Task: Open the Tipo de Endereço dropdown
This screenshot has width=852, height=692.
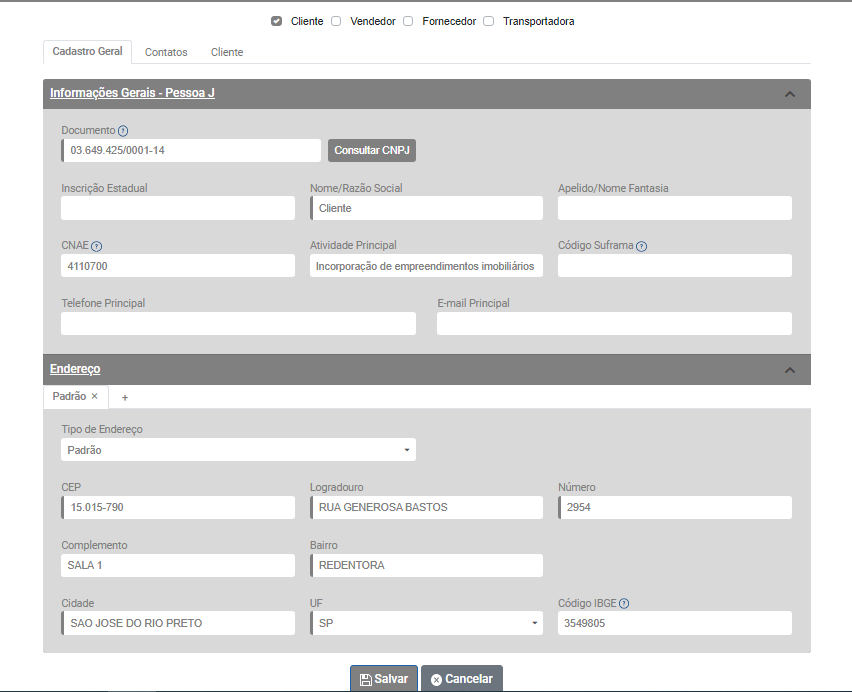Action: [238, 450]
